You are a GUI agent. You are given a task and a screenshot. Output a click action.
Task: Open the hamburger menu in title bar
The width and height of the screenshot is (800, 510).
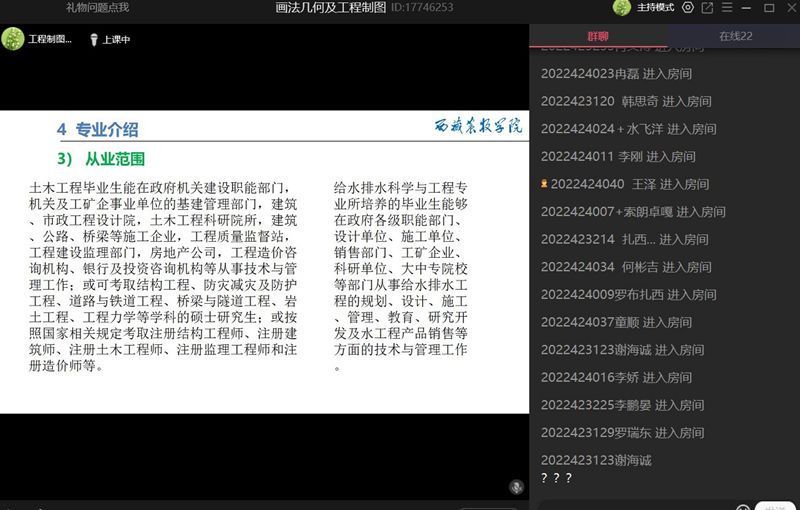727,8
